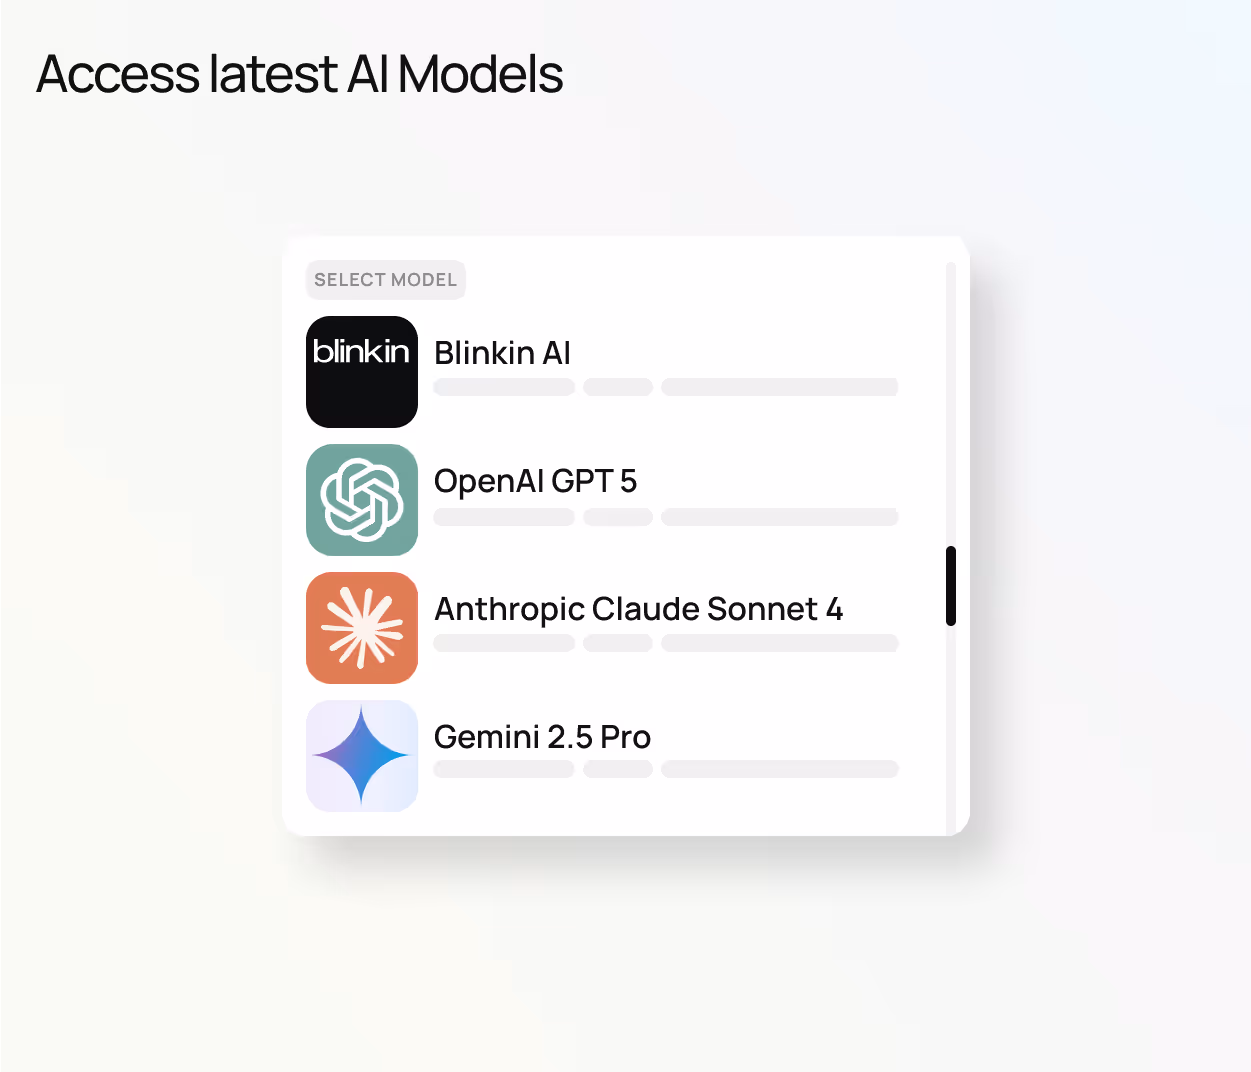Click short middle placeholder under Claude Sonnet 4
Viewport: 1251px width, 1072px height.
coord(618,643)
